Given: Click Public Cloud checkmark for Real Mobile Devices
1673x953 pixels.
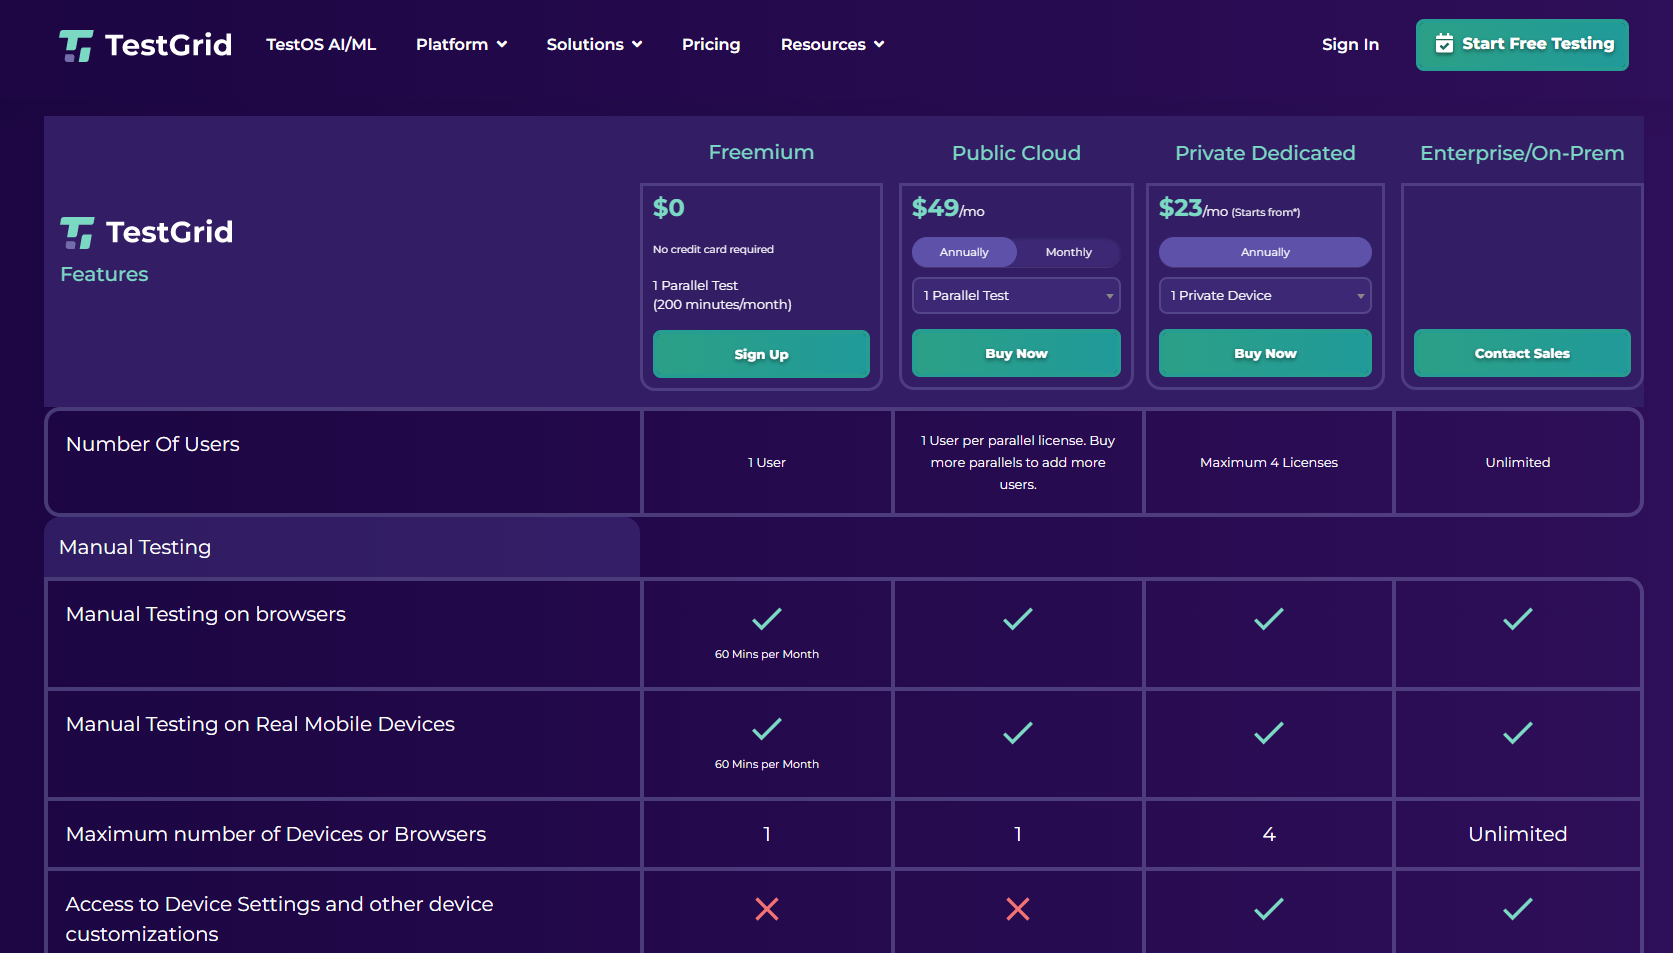Looking at the screenshot, I should pos(1018,733).
